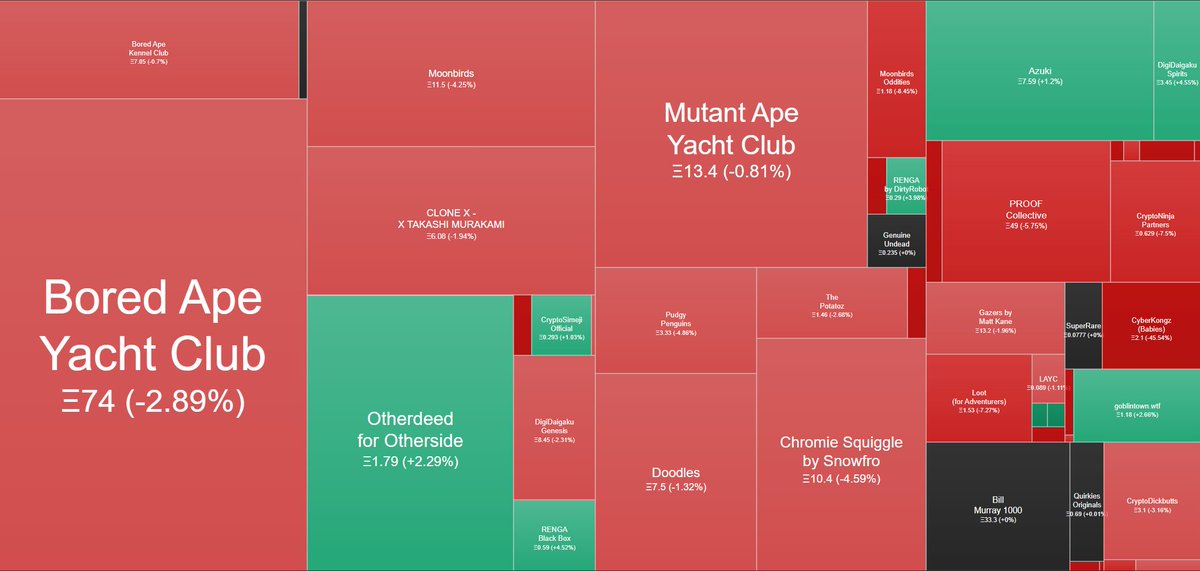Open the CyberKongz (Babies) tile
The image size is (1200, 571).
pyautogui.click(x=1151, y=326)
